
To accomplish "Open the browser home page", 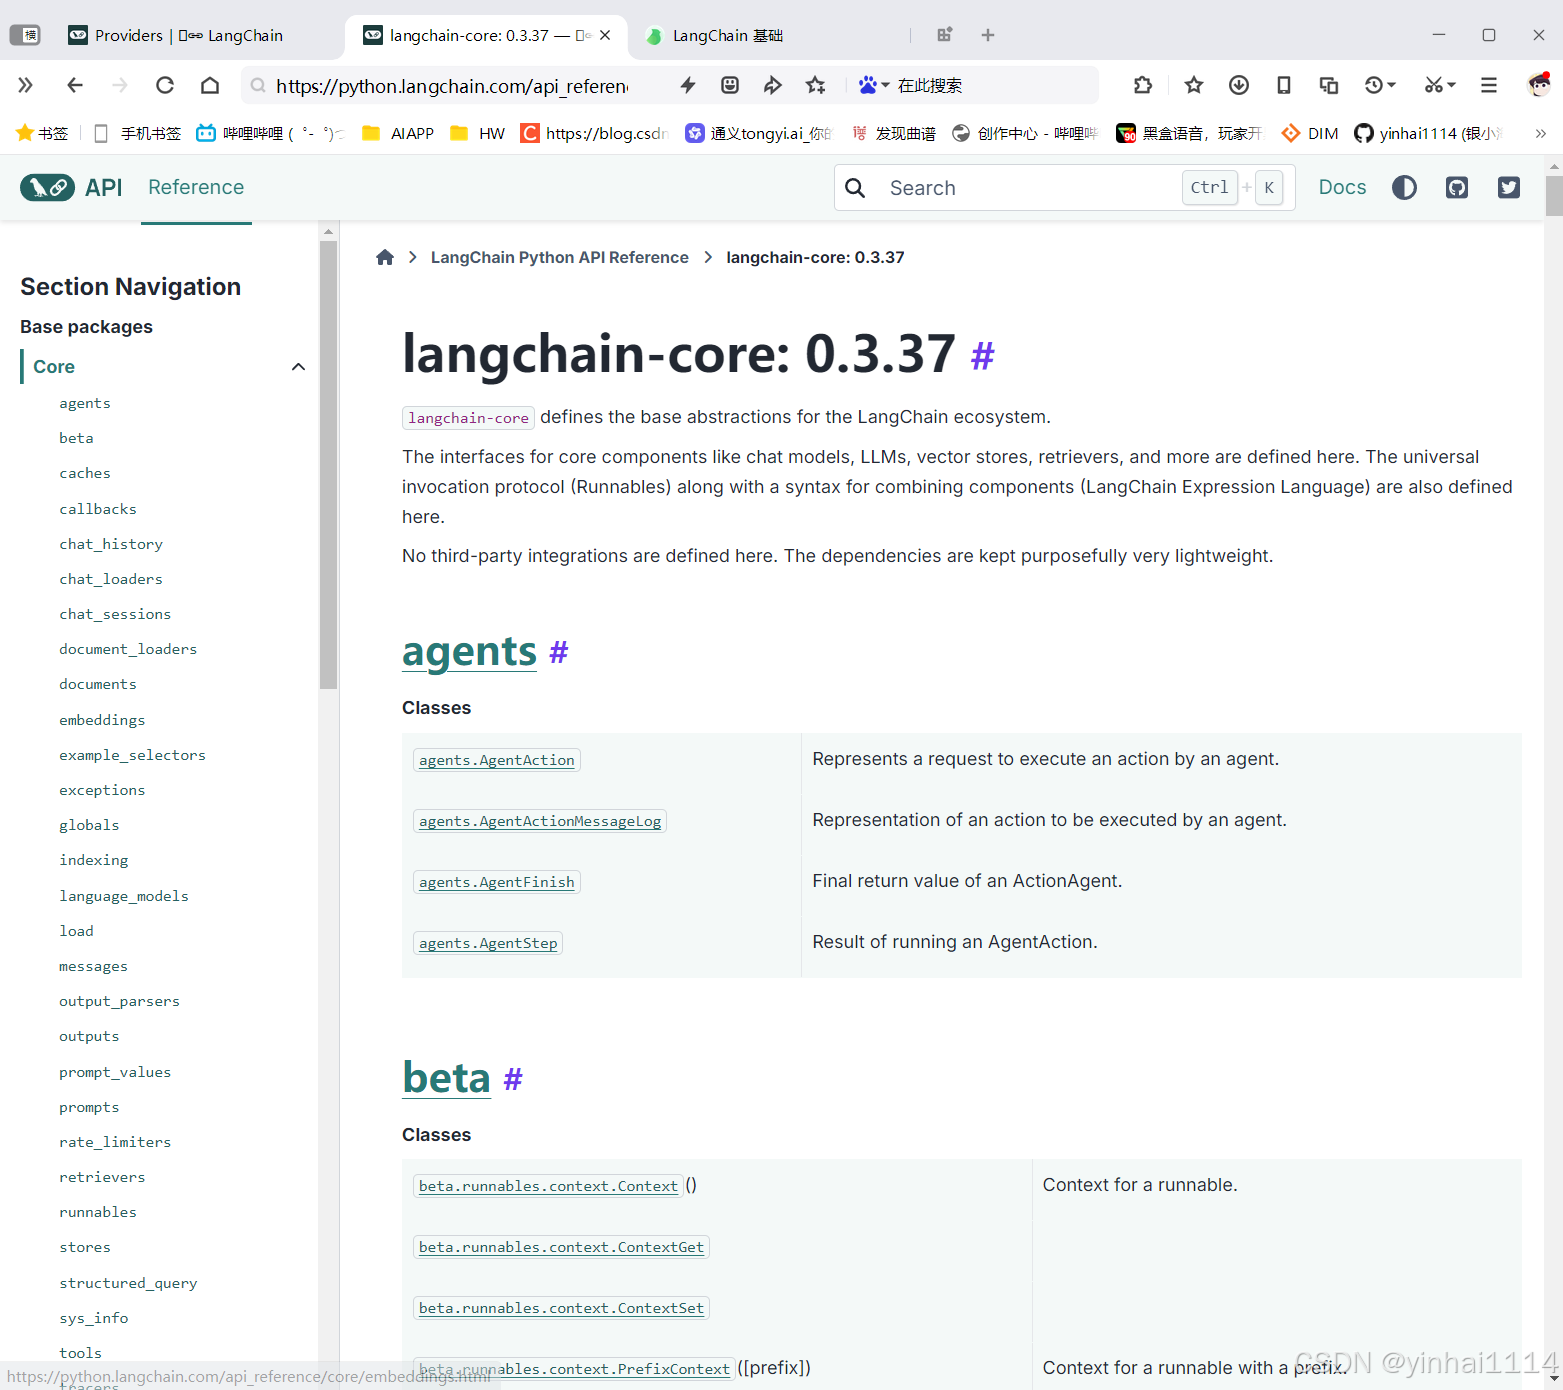I will pyautogui.click(x=210, y=85).
